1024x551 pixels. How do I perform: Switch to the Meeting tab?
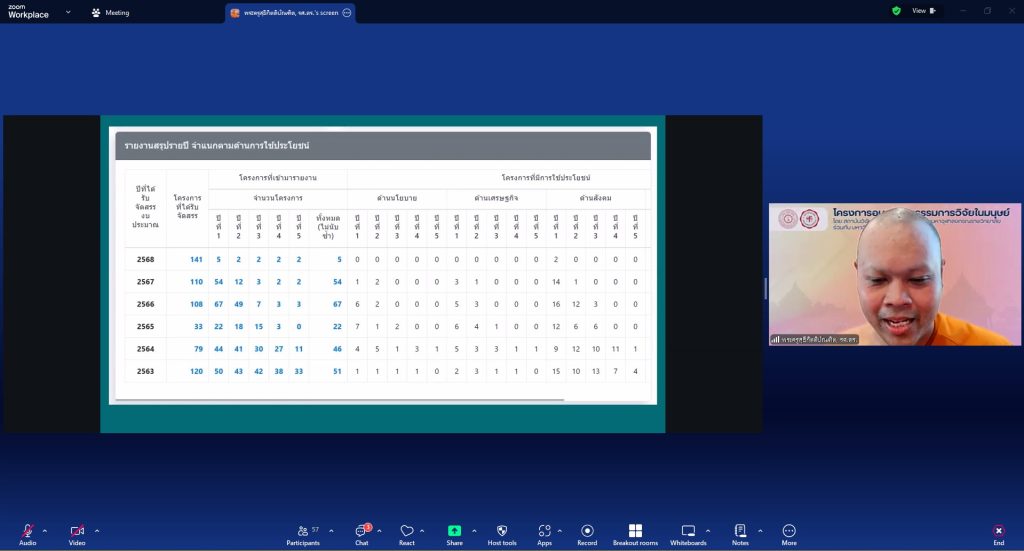pos(110,13)
